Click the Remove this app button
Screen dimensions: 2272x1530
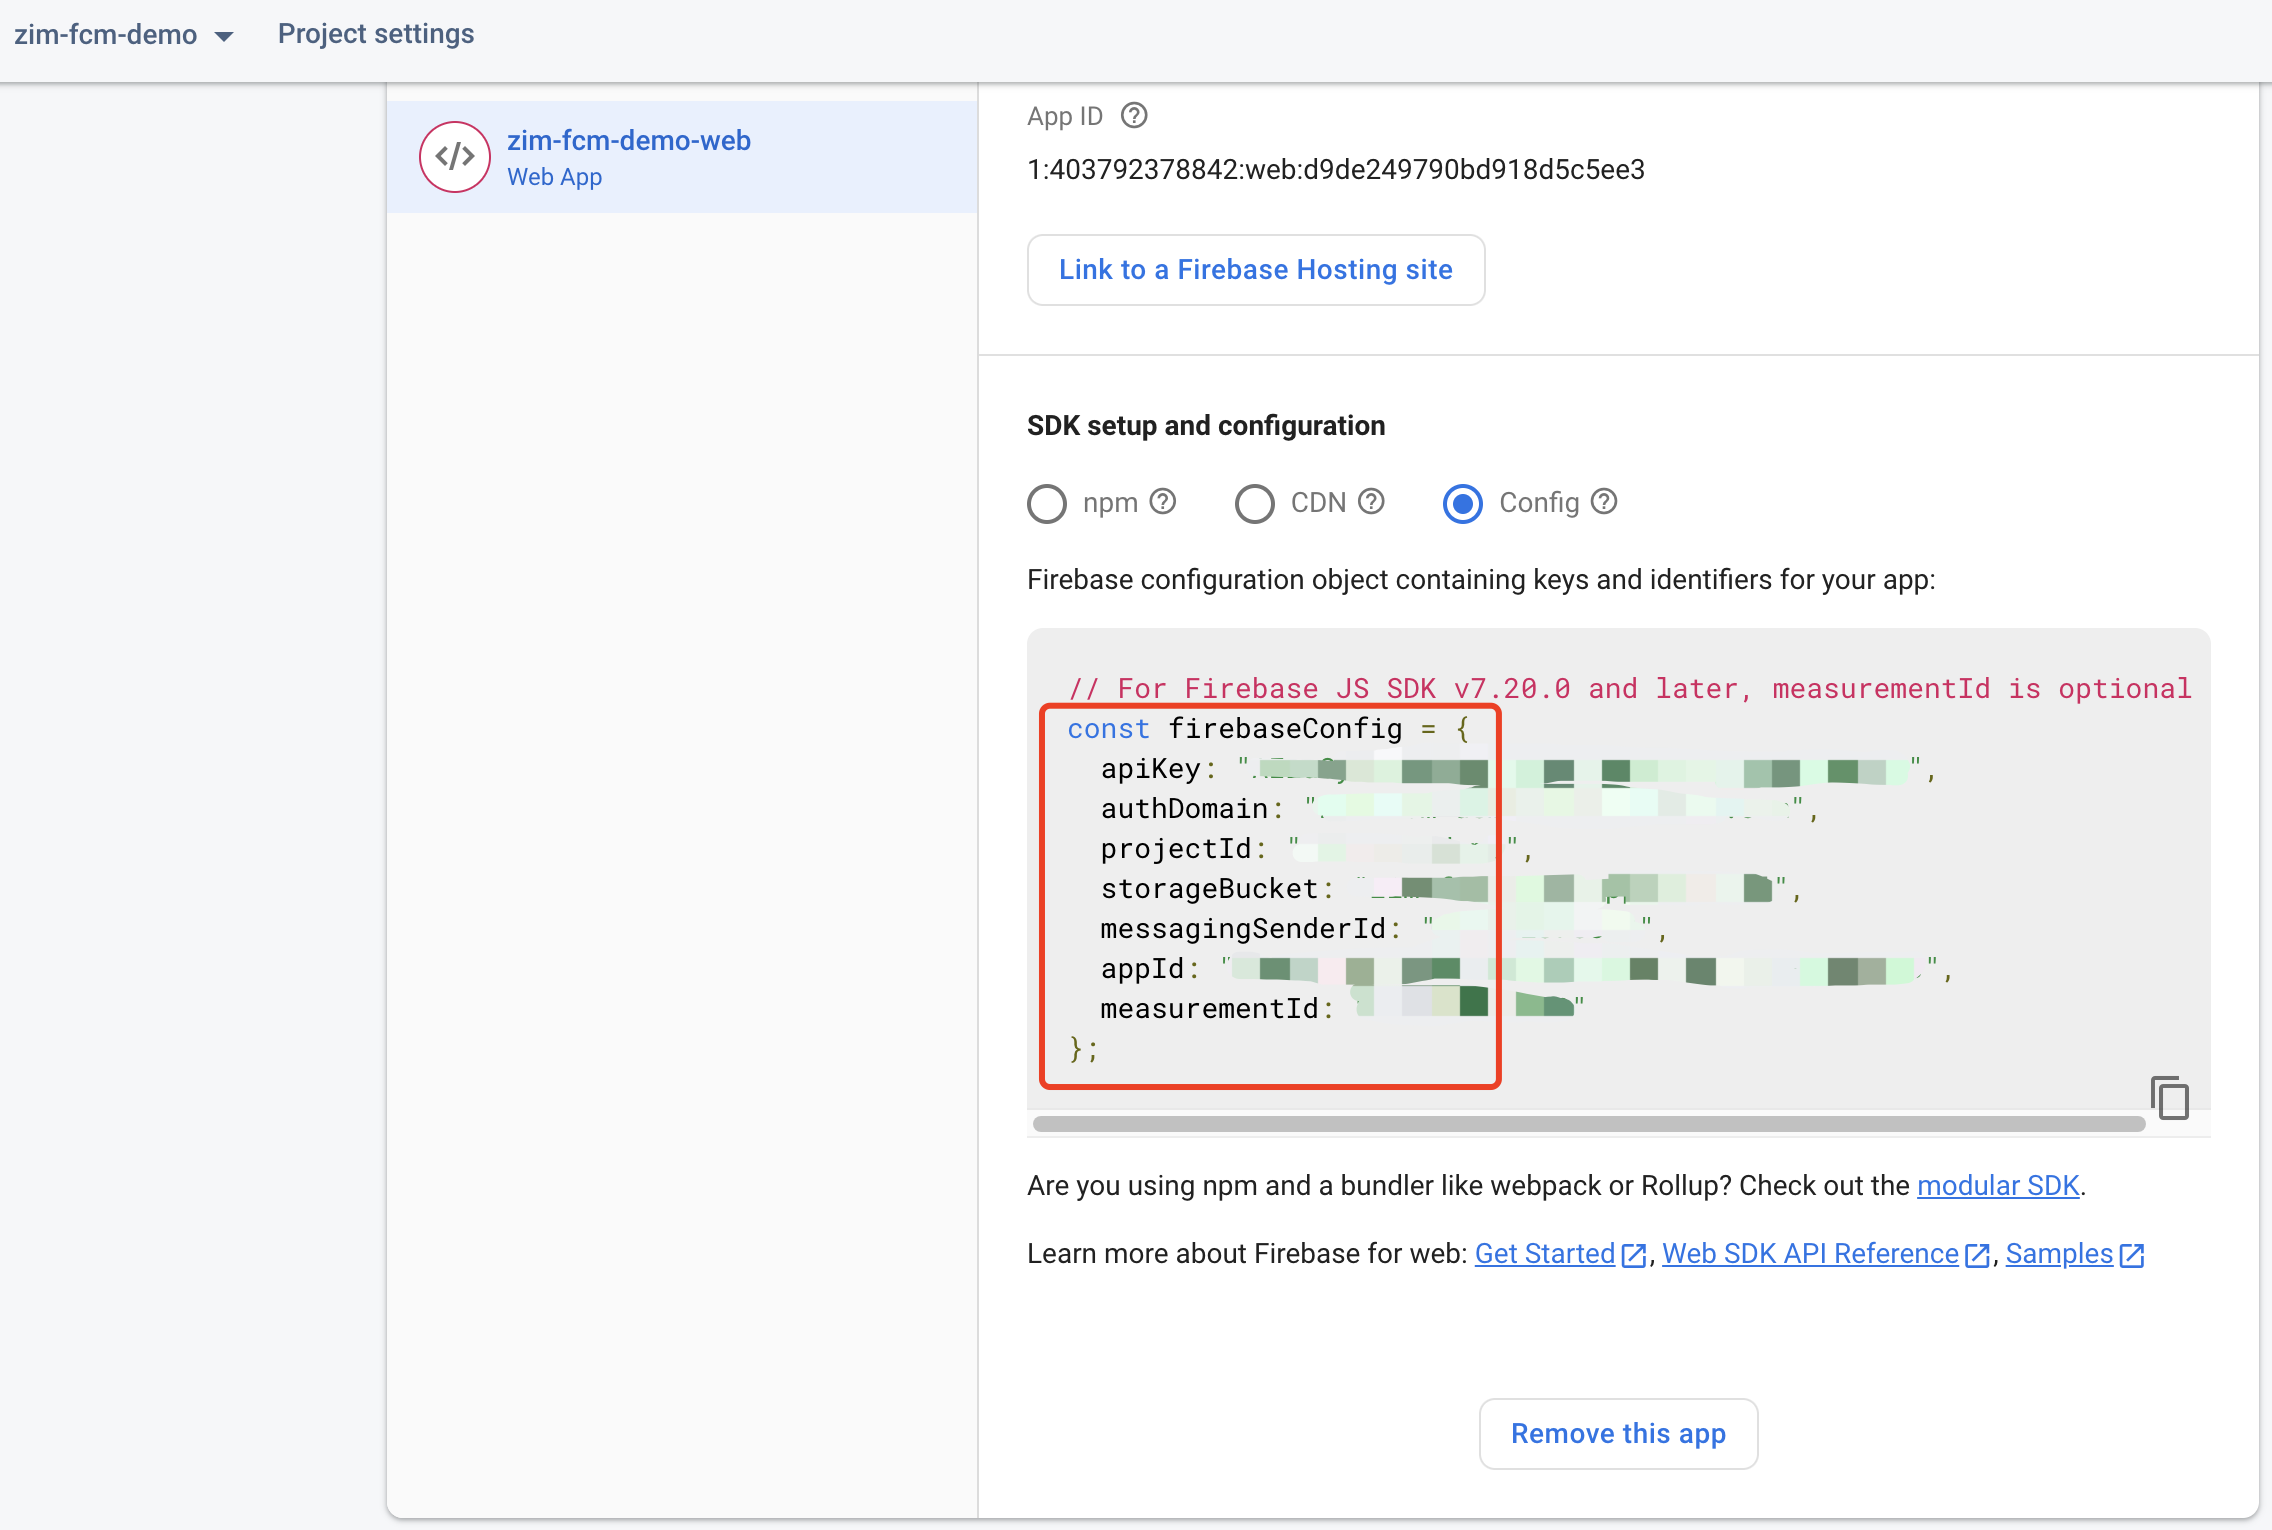tap(1618, 1434)
